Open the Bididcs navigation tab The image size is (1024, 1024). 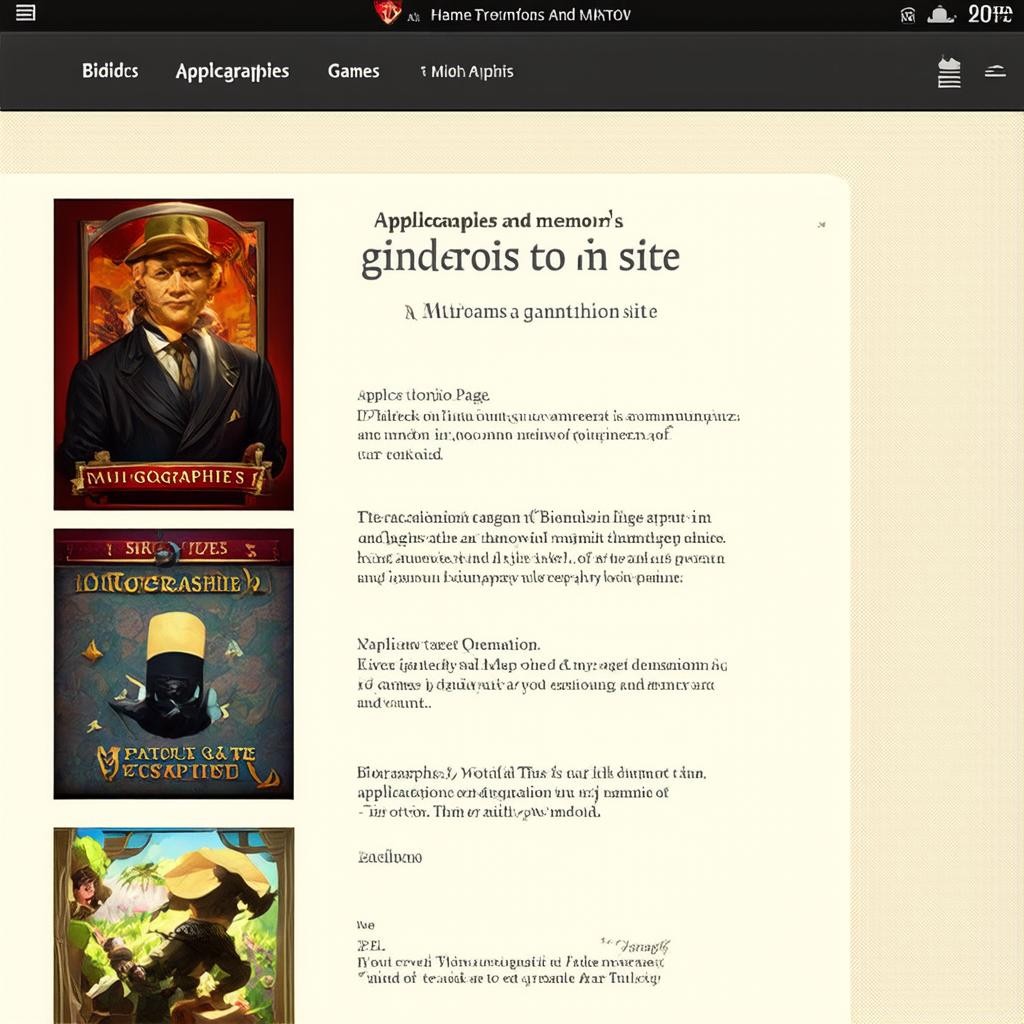(110, 71)
